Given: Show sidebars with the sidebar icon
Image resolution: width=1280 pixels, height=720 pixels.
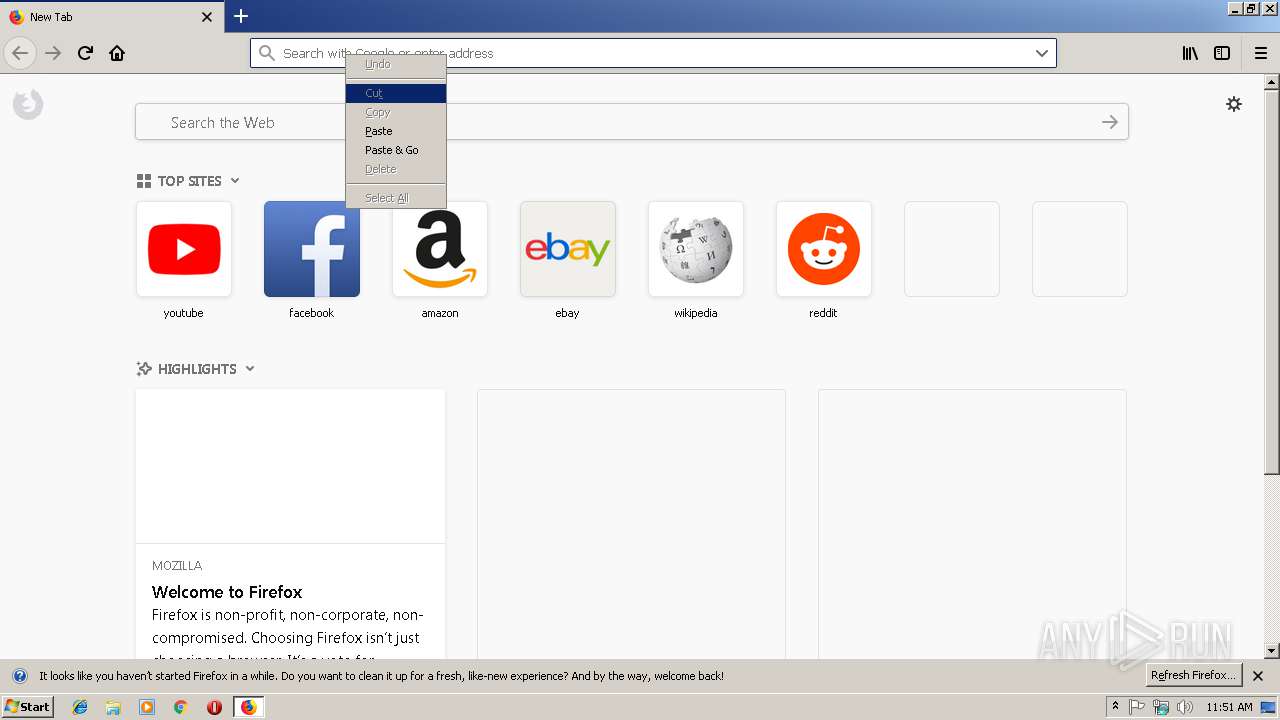Looking at the screenshot, I should pyautogui.click(x=1222, y=53).
